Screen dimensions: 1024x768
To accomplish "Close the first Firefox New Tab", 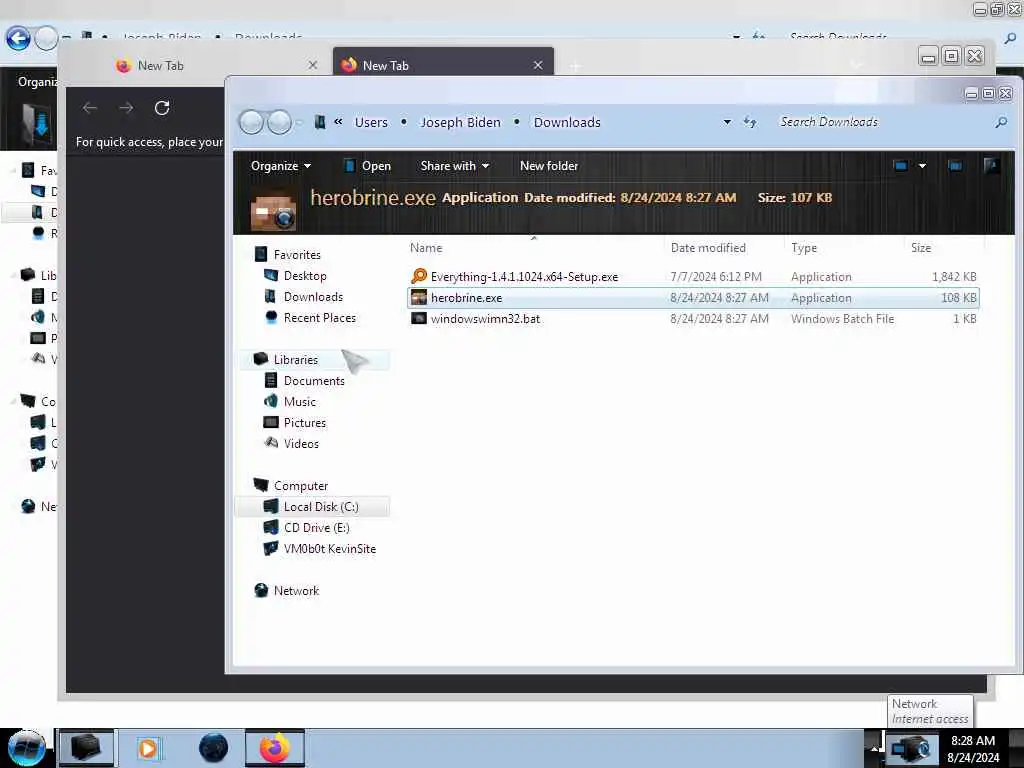I will [x=313, y=65].
